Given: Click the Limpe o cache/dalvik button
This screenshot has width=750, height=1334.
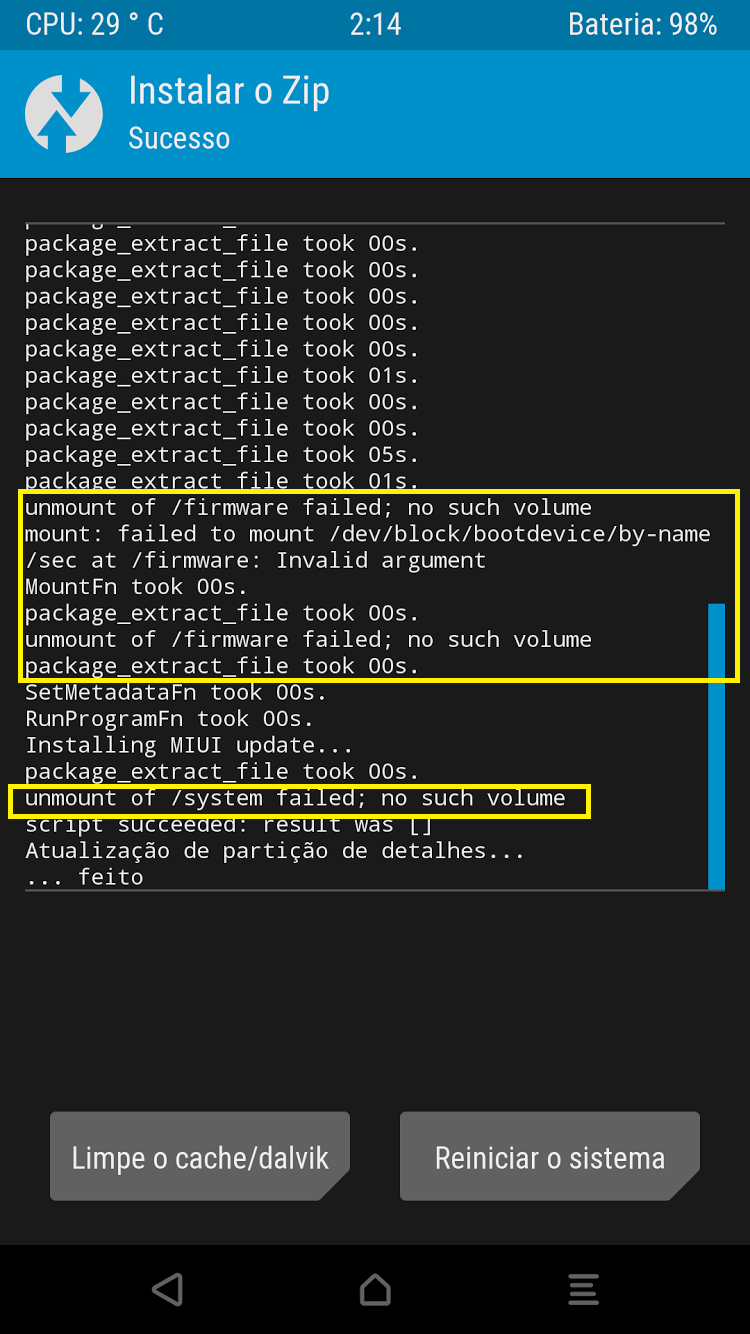Looking at the screenshot, I should (200, 1157).
